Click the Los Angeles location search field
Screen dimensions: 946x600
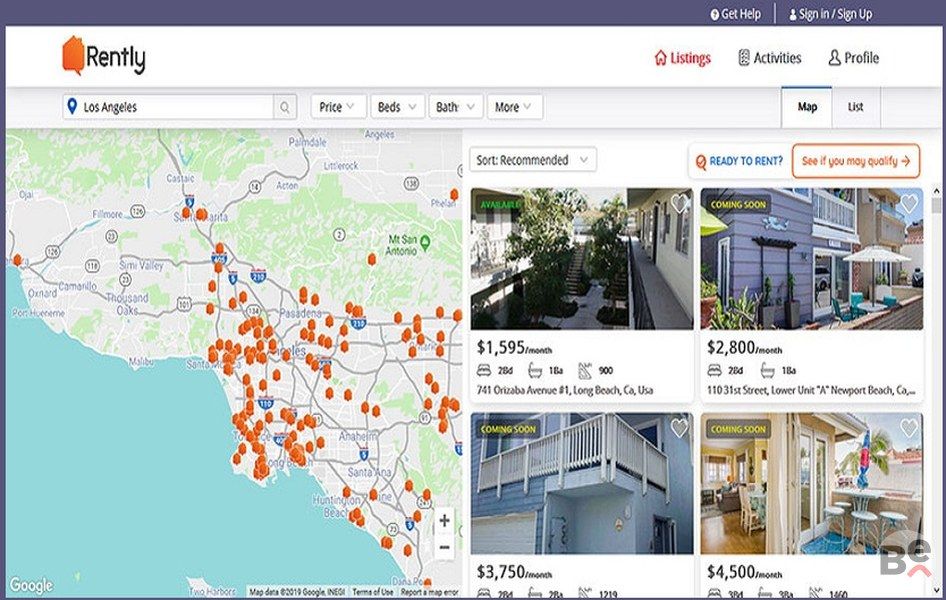(x=170, y=107)
